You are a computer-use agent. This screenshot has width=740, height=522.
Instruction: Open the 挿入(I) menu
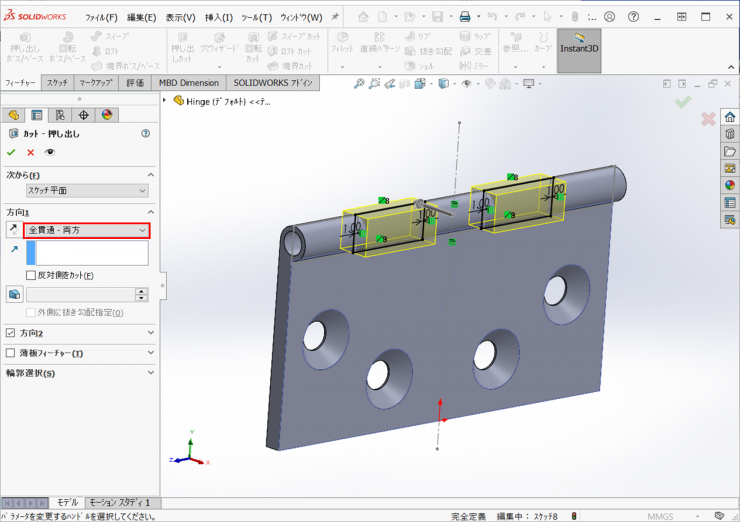219,17
